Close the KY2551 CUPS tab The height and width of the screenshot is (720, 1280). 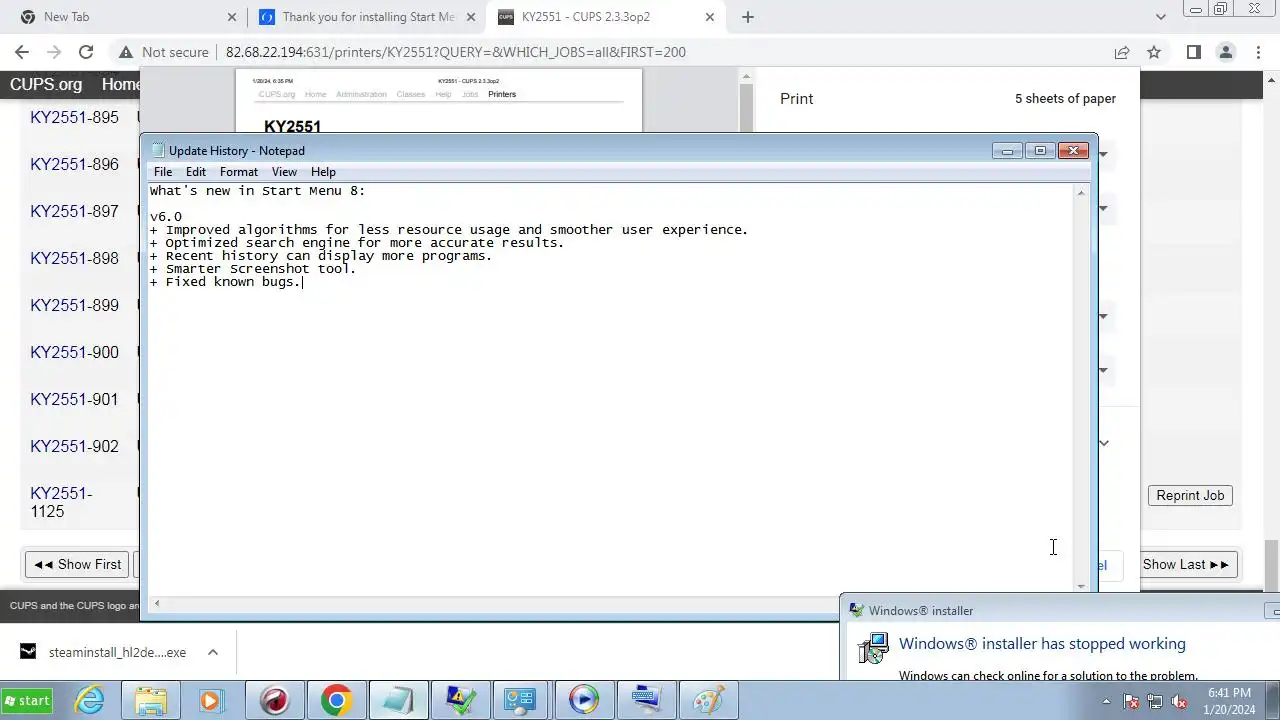710,17
